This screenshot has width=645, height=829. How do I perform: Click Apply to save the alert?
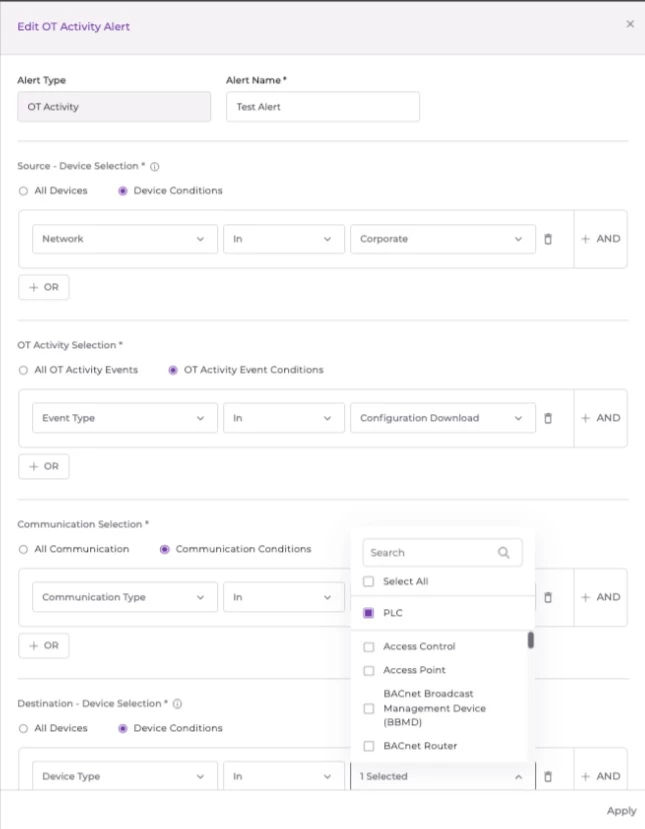coord(621,811)
